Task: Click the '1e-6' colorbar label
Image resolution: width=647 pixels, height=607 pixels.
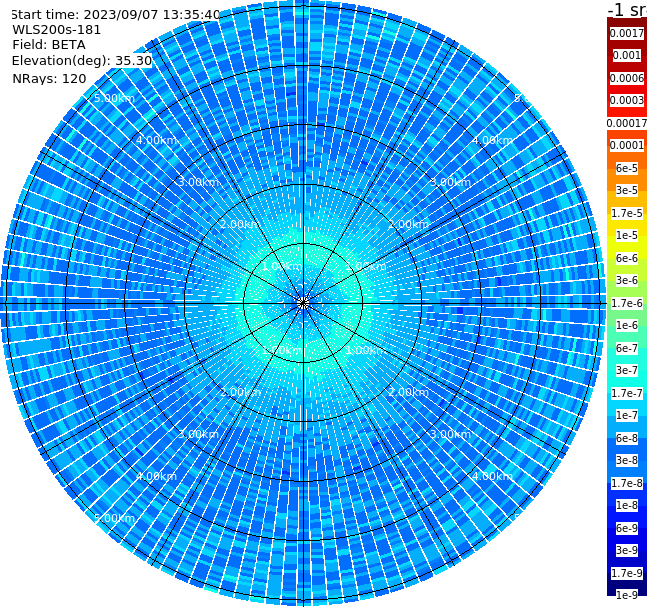Action: [x=627, y=325]
